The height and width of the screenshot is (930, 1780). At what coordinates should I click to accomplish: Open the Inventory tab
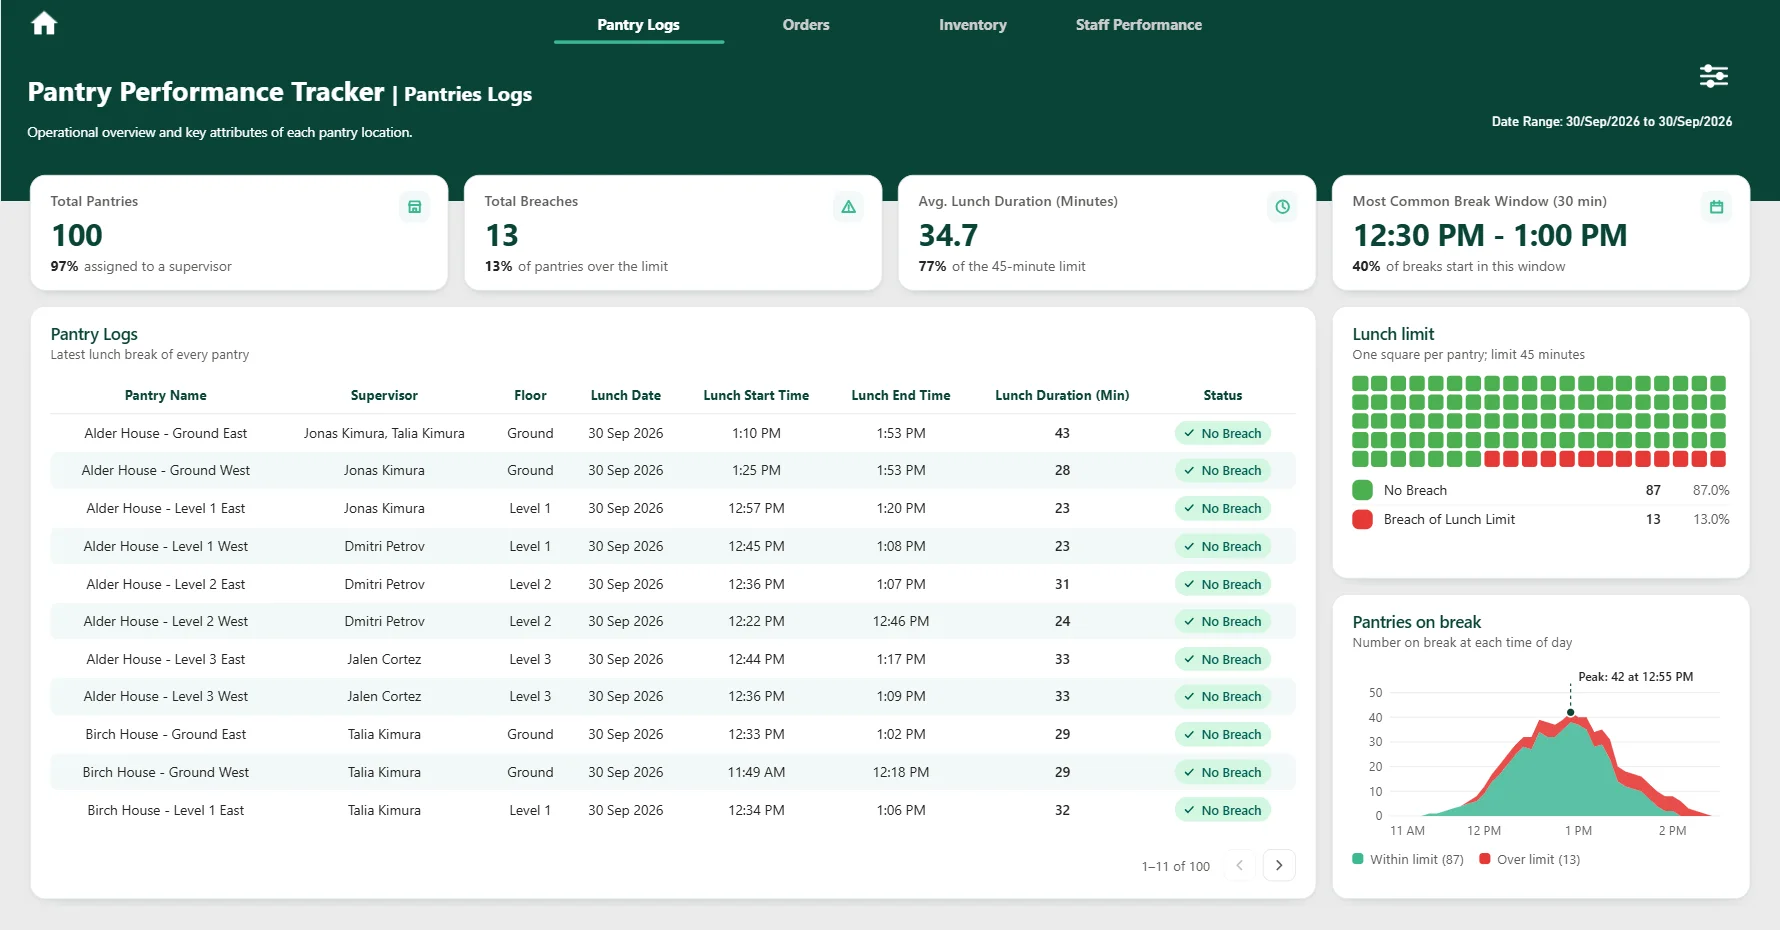973,25
